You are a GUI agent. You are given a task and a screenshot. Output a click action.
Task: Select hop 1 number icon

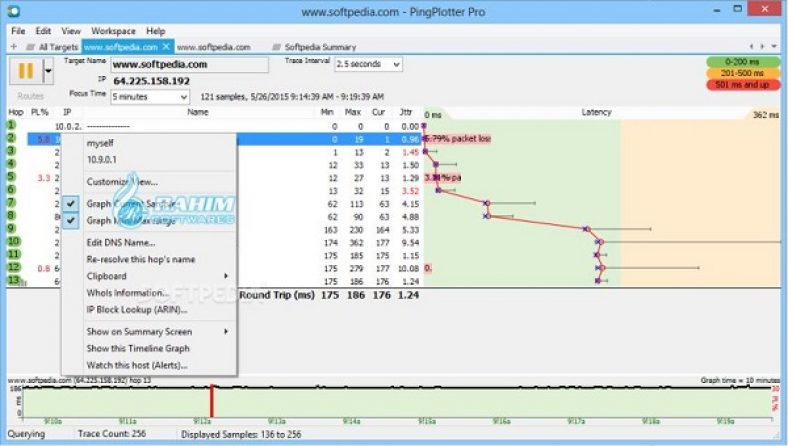click(x=12, y=125)
